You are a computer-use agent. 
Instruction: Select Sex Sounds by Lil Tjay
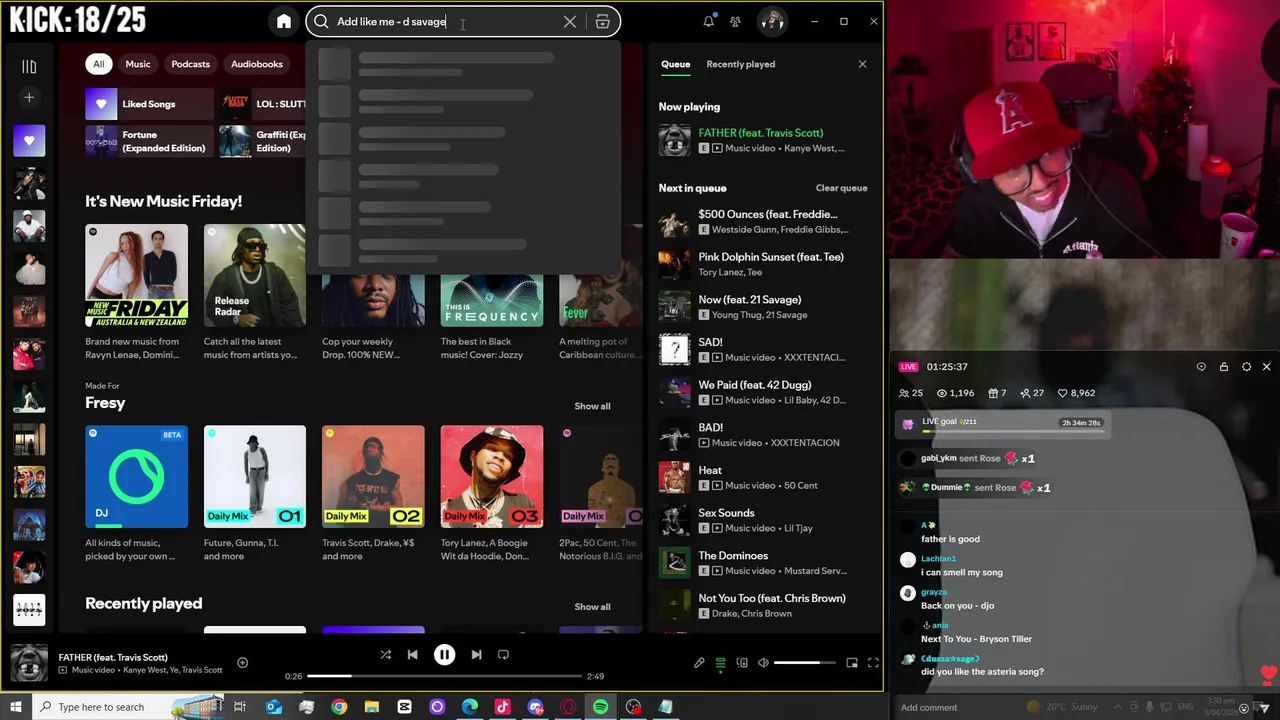click(763, 520)
